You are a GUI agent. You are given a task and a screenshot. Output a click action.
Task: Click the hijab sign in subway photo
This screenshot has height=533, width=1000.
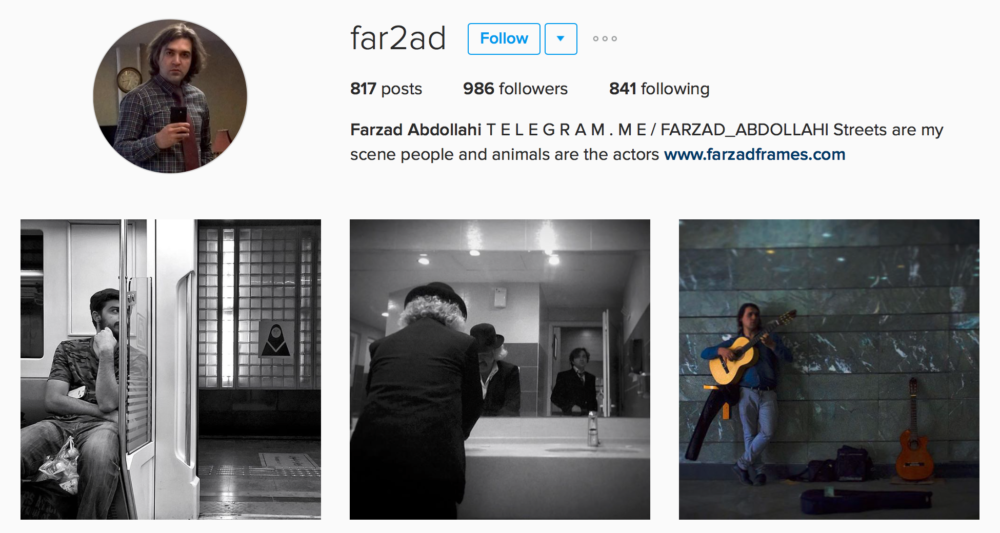[x=276, y=339]
